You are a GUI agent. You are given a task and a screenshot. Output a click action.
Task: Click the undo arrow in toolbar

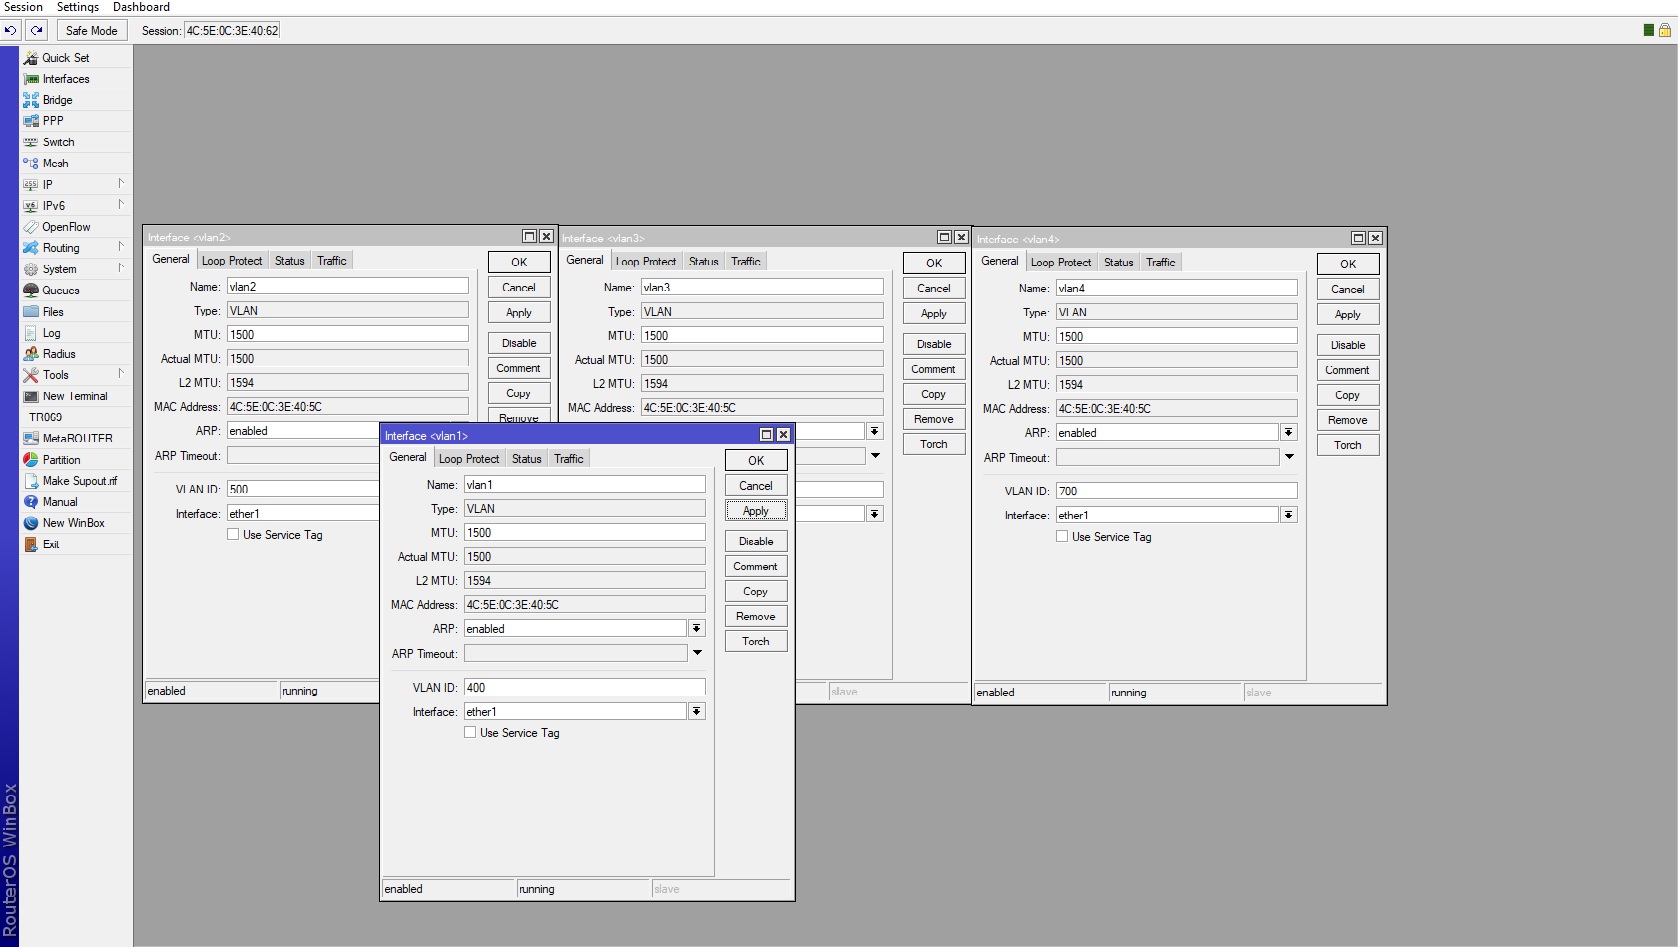click(x=11, y=30)
